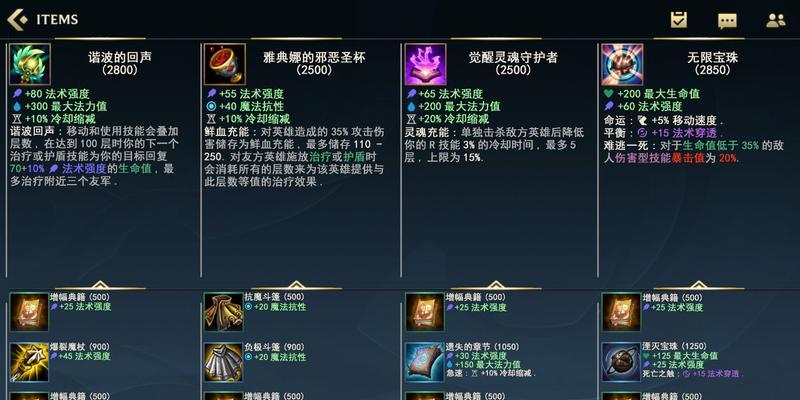800x400 pixels.
Task: Click the 抗魔斗篷 cloak component icon
Action: click(223, 312)
